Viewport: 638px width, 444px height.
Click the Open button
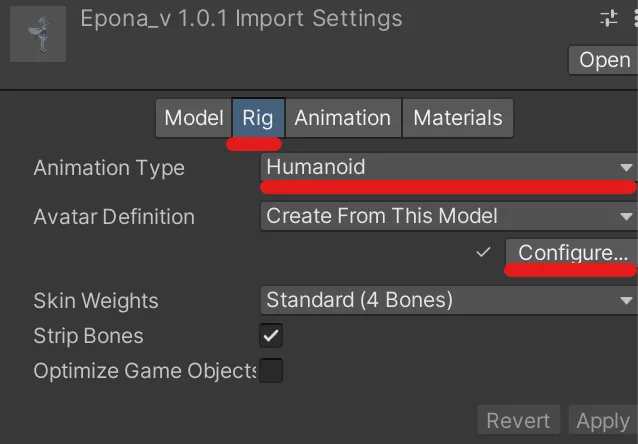tap(603, 60)
